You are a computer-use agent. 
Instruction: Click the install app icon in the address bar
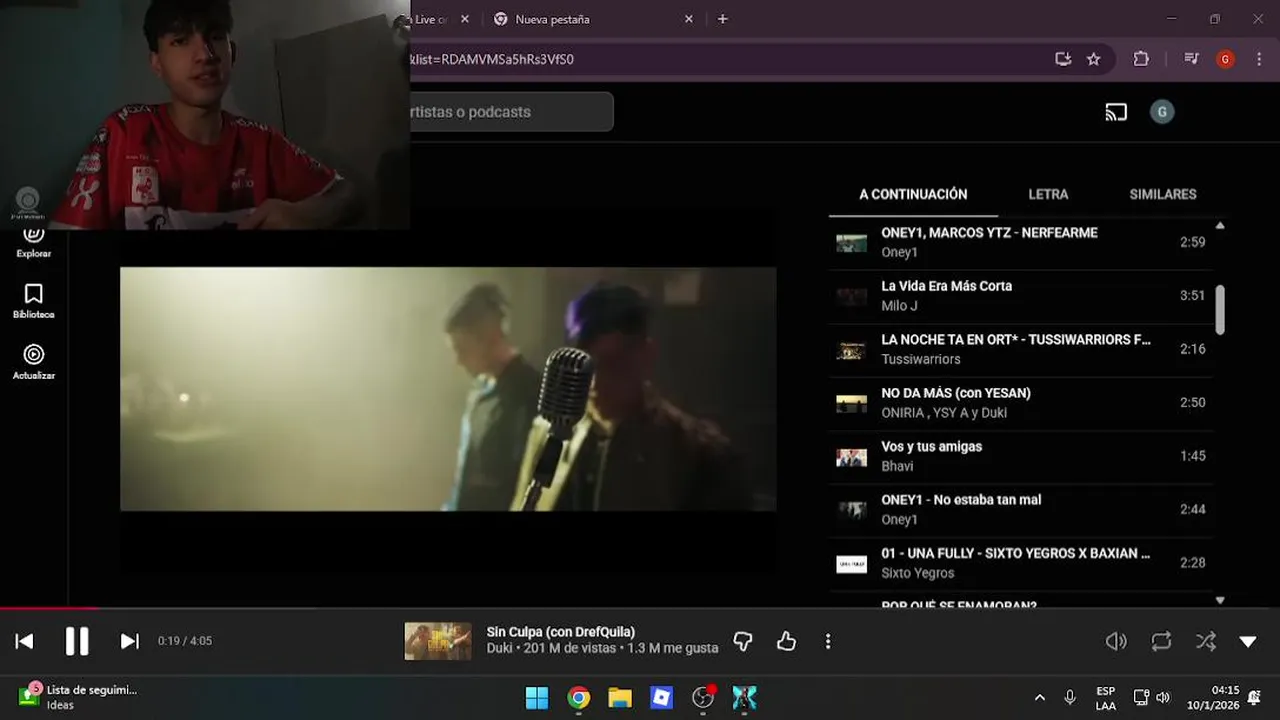(x=1063, y=59)
